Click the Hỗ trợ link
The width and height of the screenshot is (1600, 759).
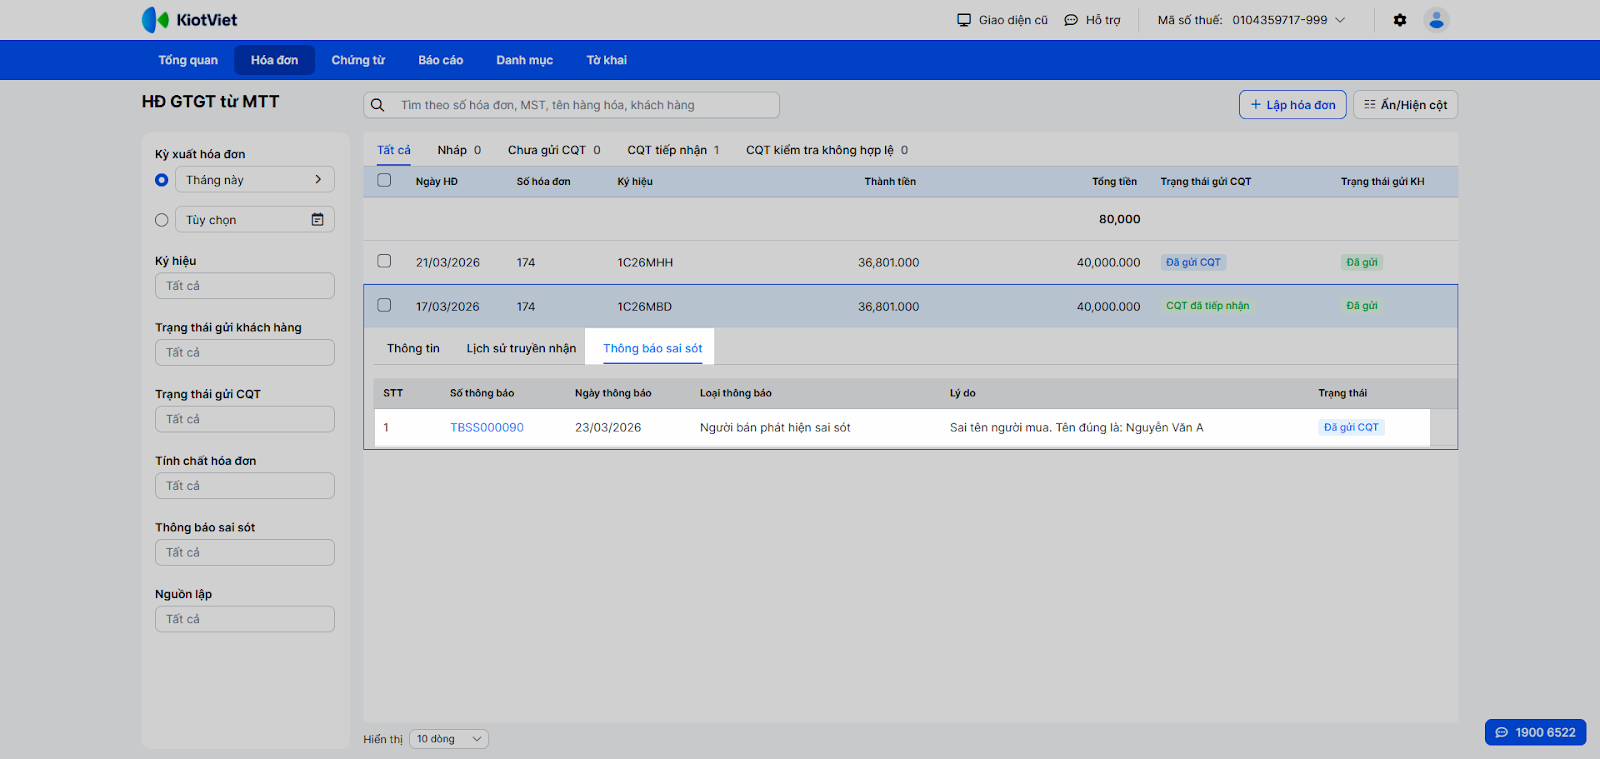click(x=1103, y=20)
